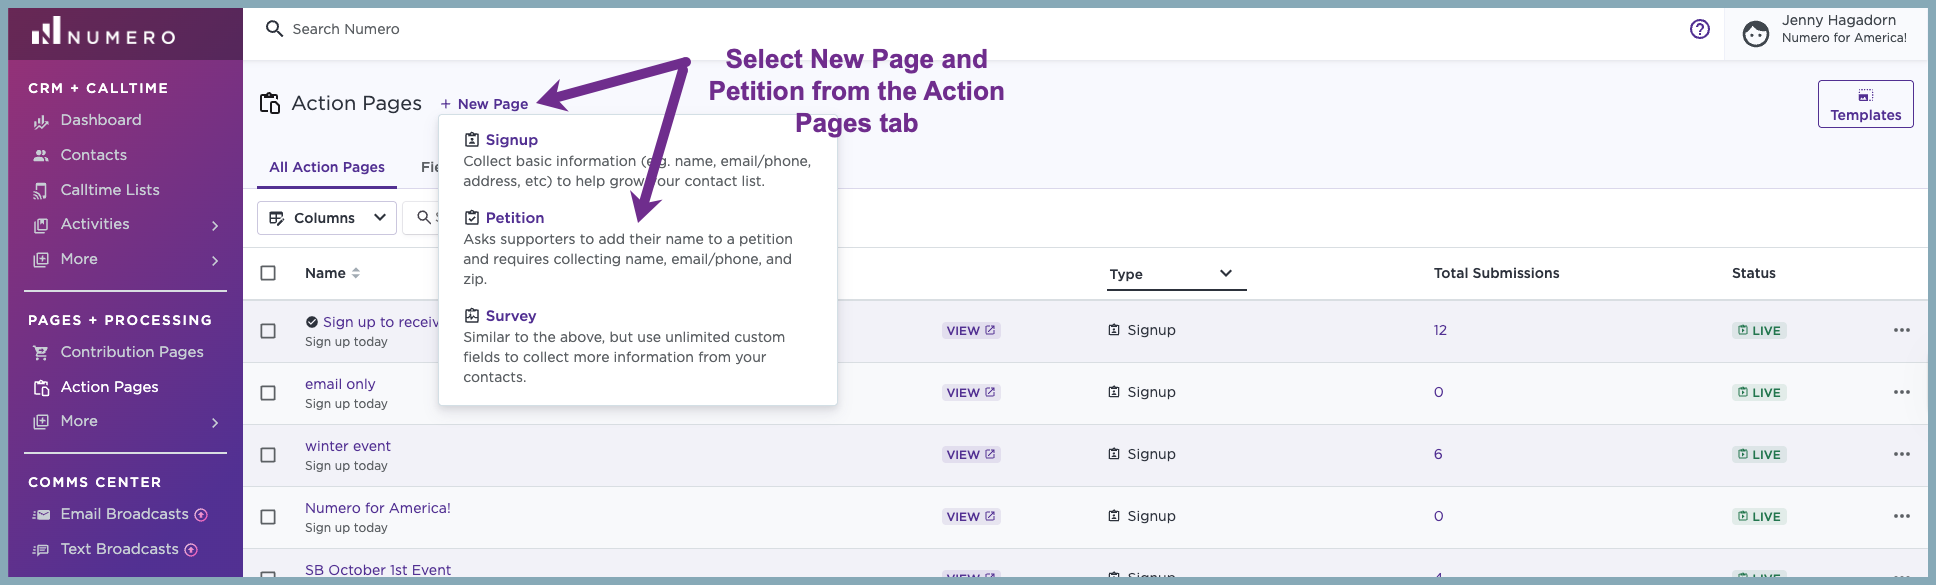
Task: Expand the Activities sidebar submenu
Action: 215,226
